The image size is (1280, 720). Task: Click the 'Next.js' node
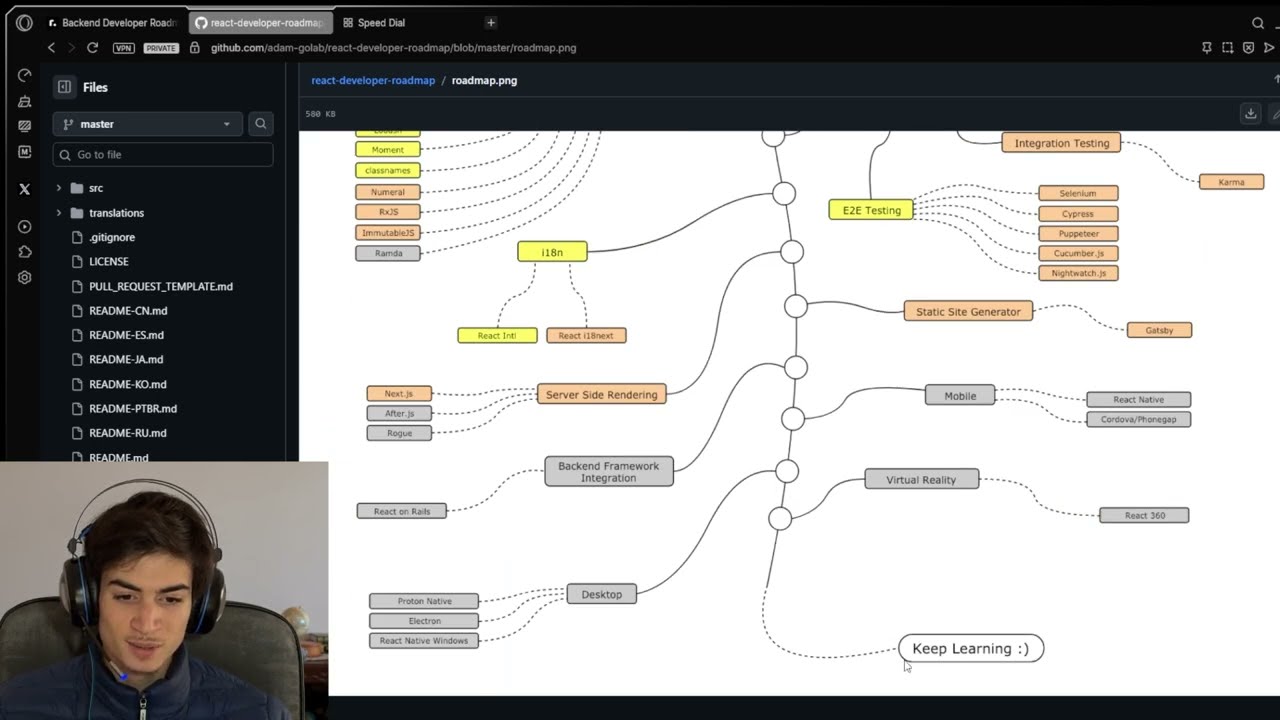399,393
